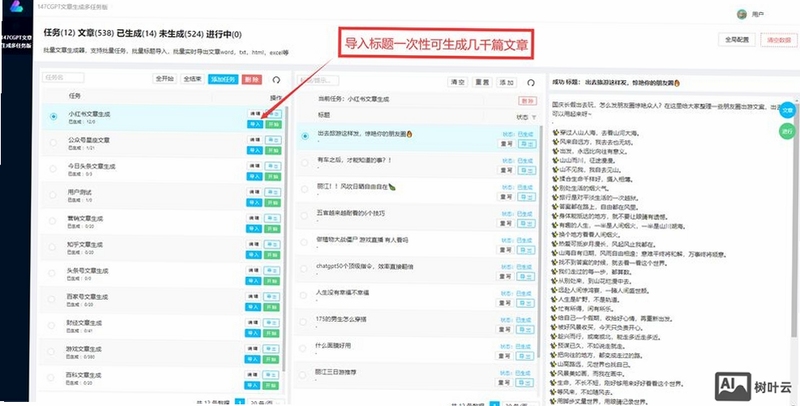This screenshot has width=800, height=406.
Task: Open the status filter funnel icon
Action: [x=534, y=117]
